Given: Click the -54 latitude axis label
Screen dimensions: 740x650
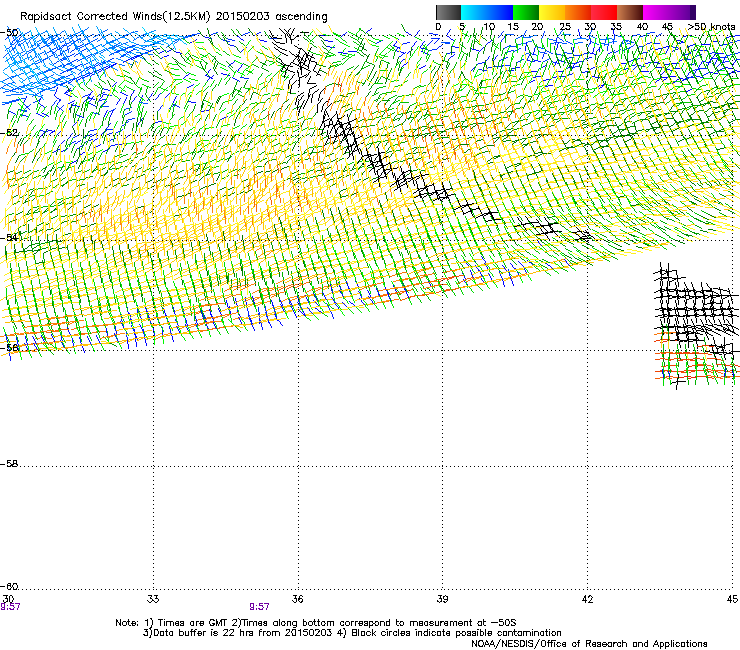Looking at the screenshot, I should point(9,237).
